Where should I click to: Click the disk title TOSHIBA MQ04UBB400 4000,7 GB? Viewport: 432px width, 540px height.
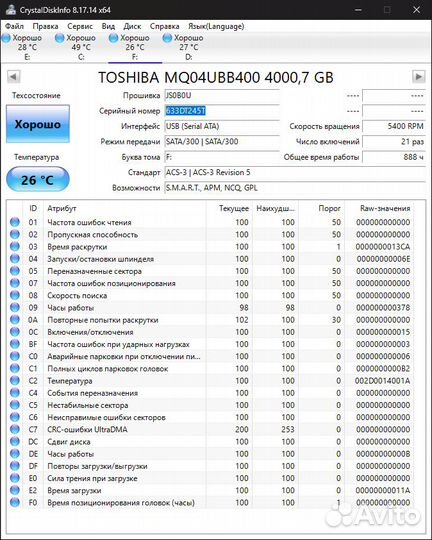point(216,77)
